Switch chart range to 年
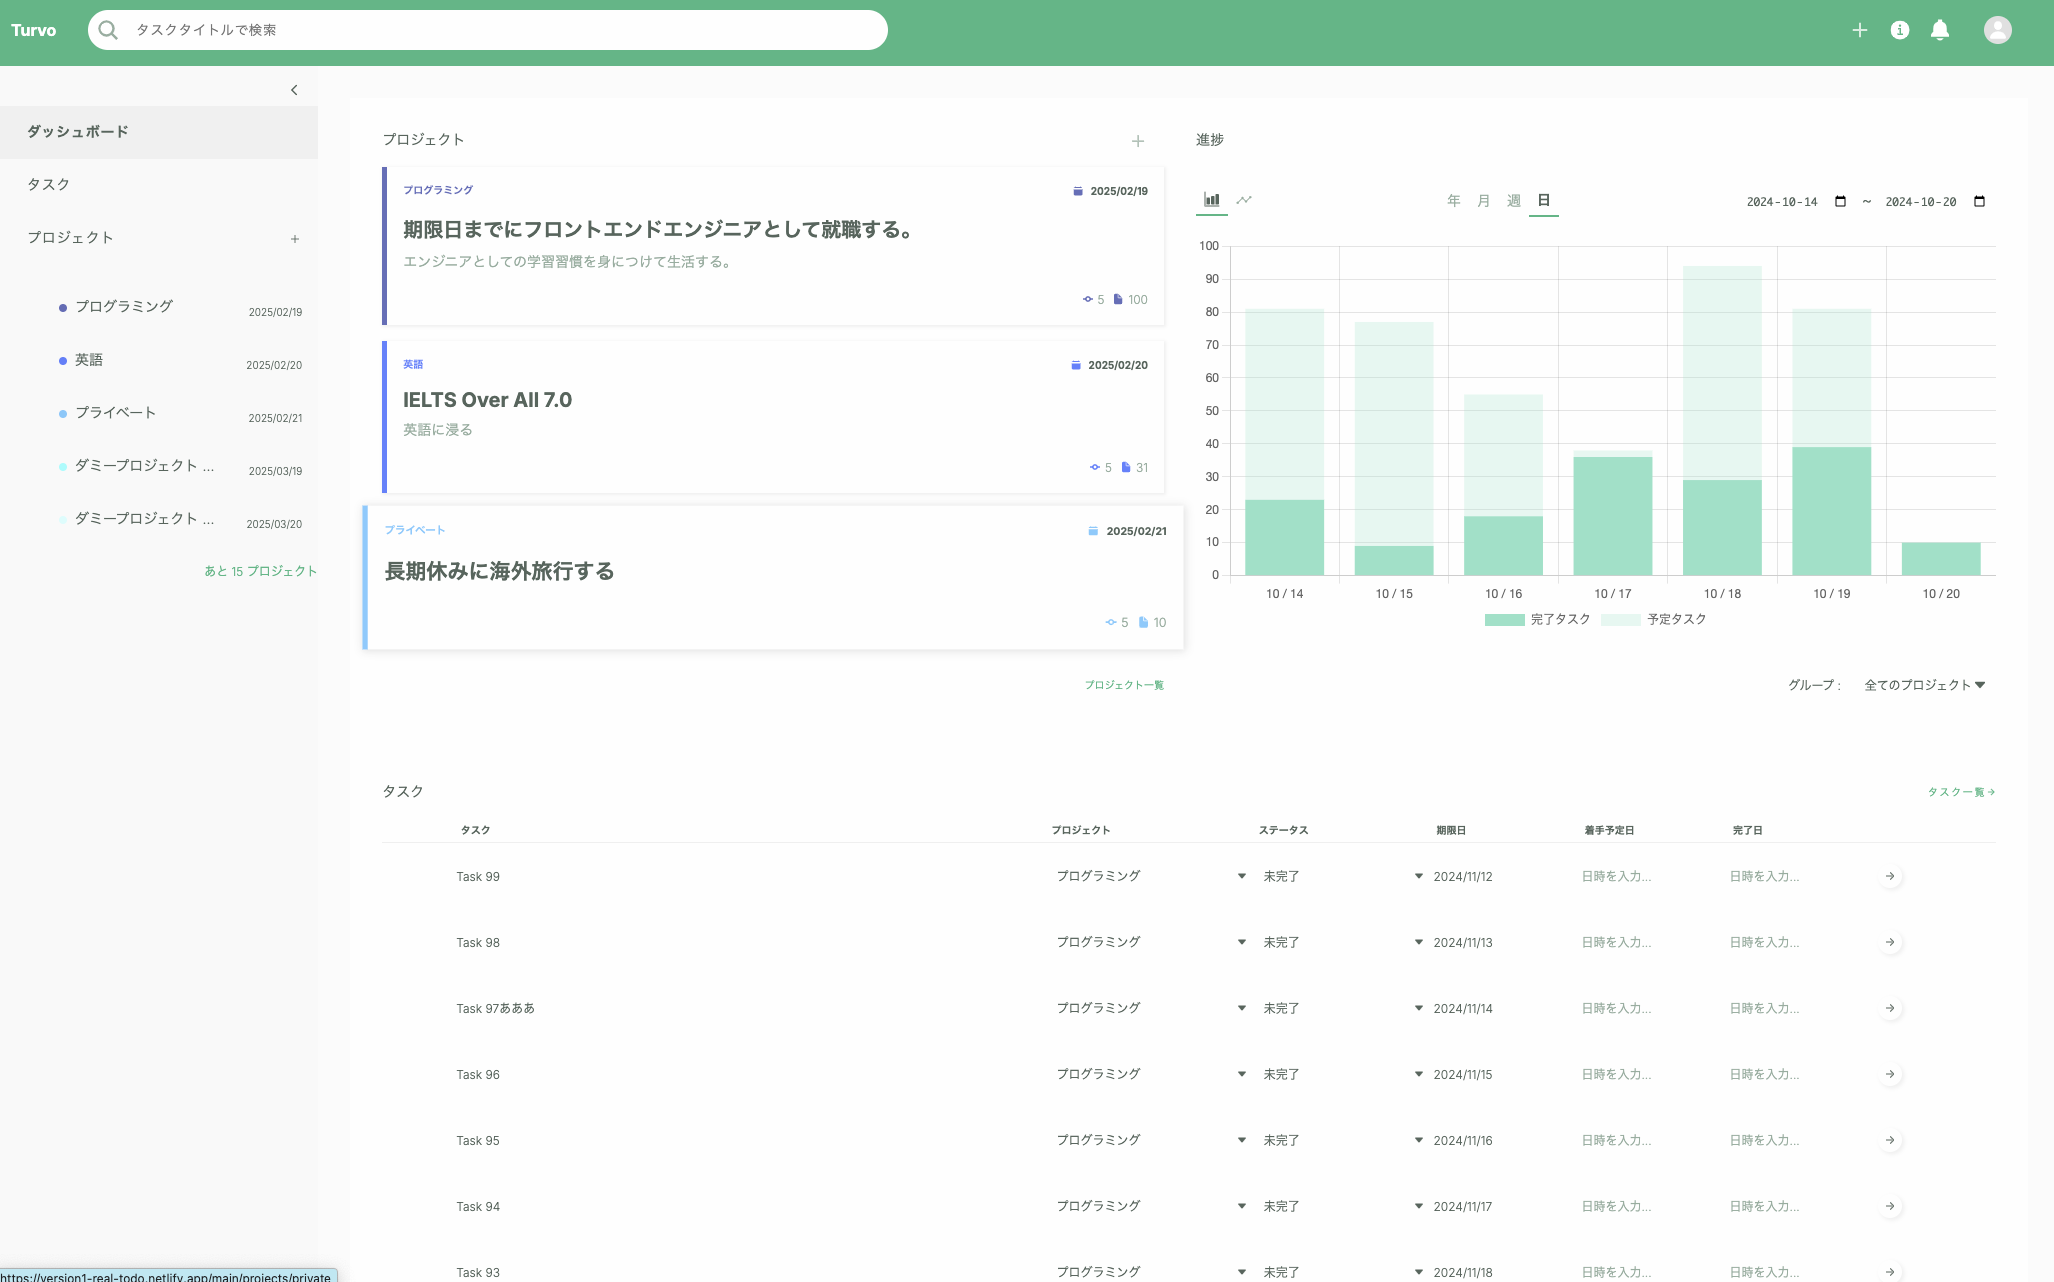The width and height of the screenshot is (2054, 1282). [x=1454, y=201]
